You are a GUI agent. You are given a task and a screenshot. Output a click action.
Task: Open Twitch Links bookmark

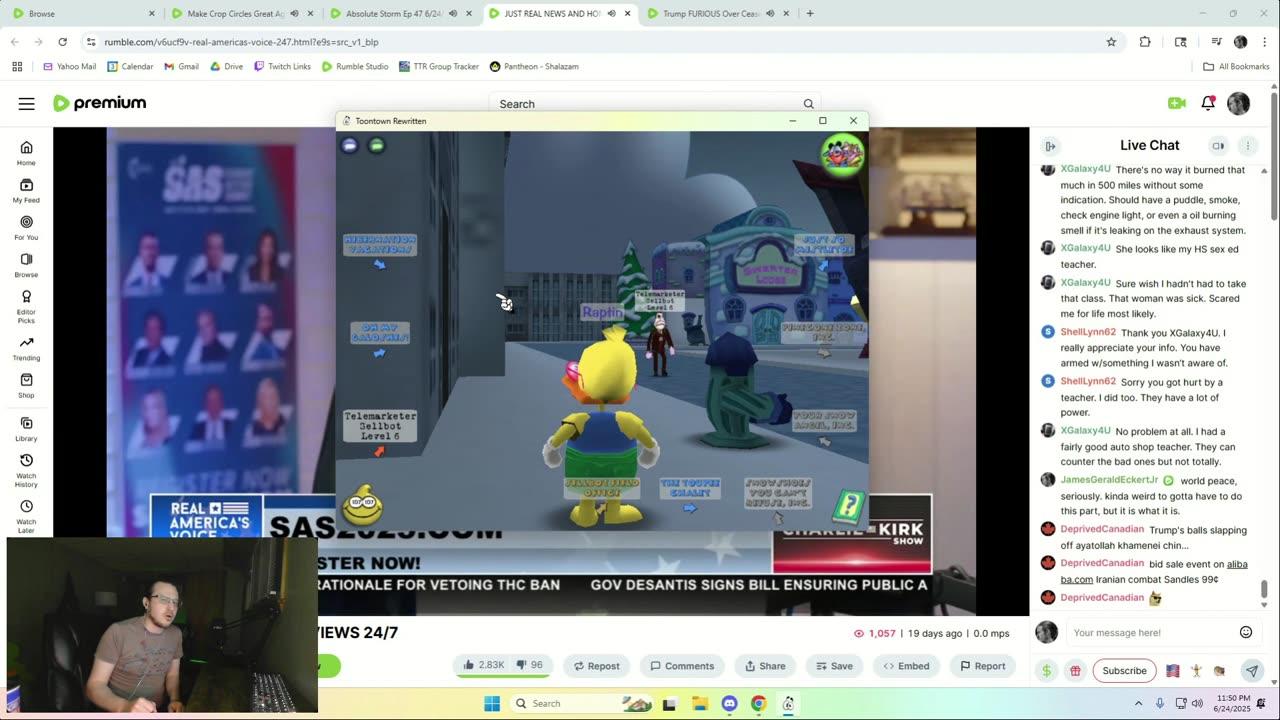(x=282, y=66)
